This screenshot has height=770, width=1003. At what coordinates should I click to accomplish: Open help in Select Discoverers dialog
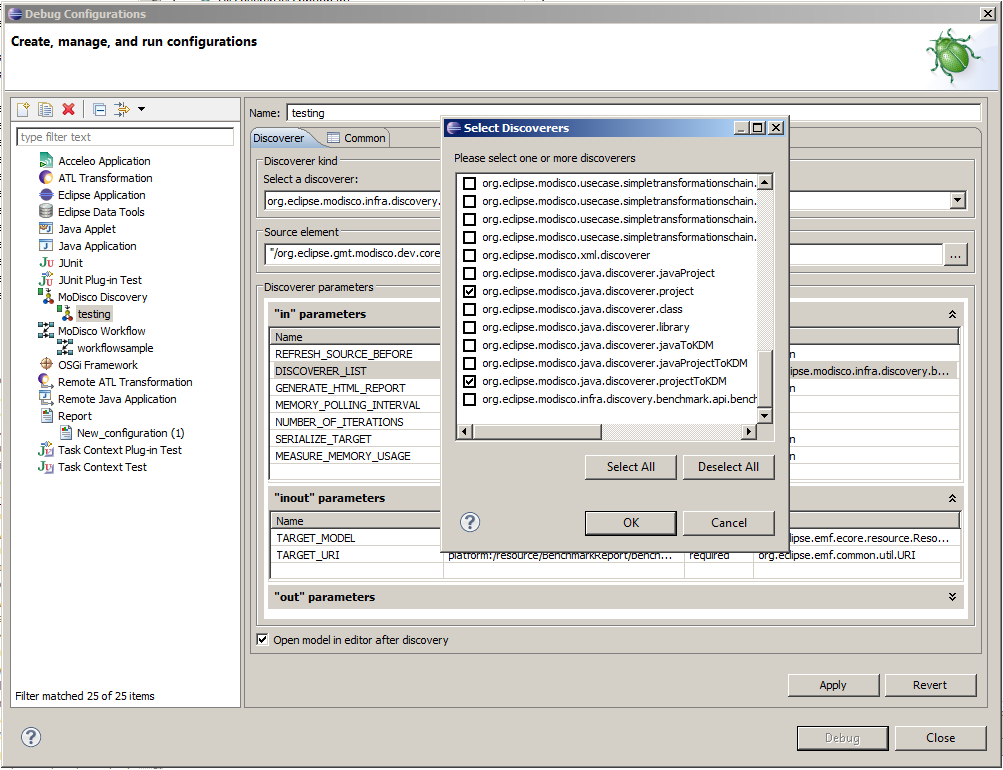[470, 522]
